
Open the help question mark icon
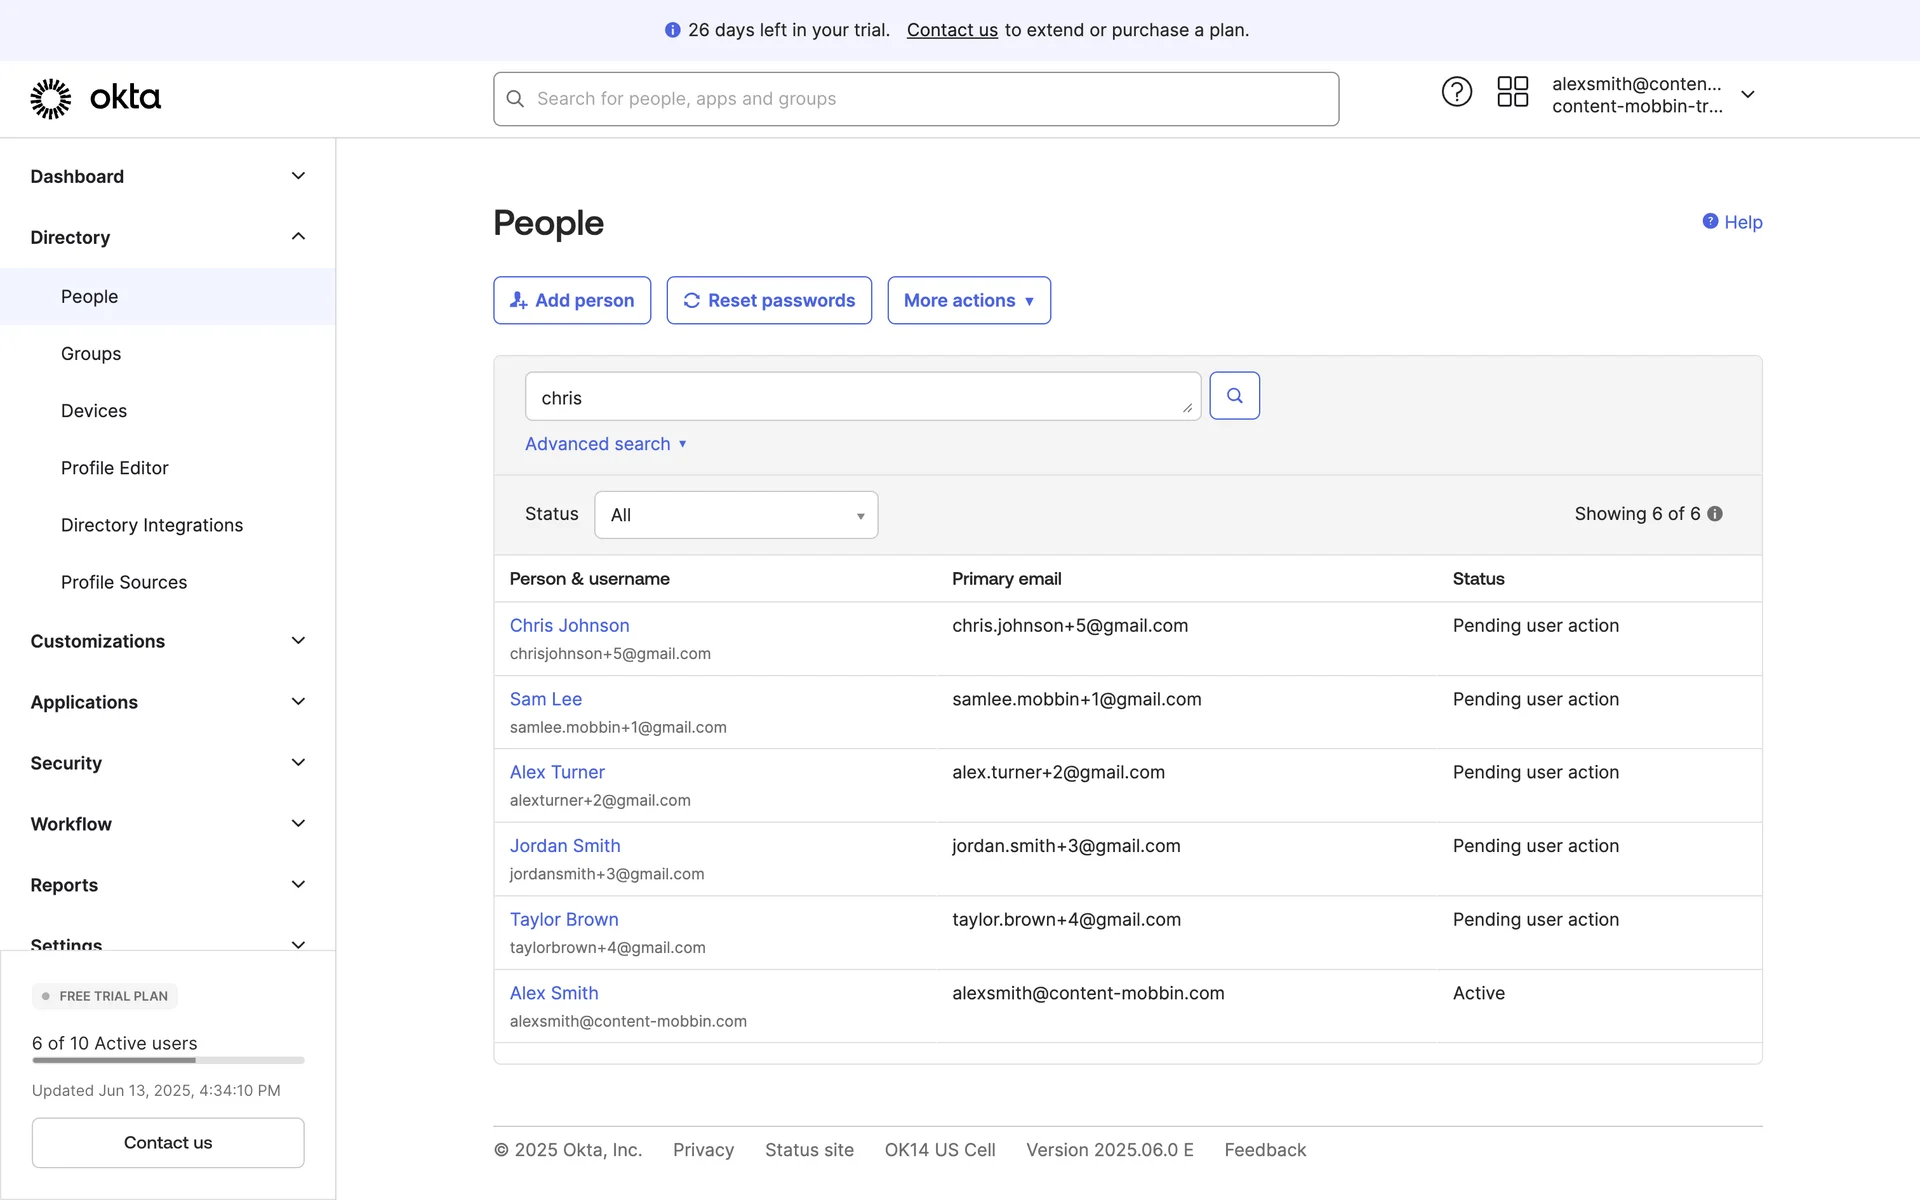[1456, 92]
